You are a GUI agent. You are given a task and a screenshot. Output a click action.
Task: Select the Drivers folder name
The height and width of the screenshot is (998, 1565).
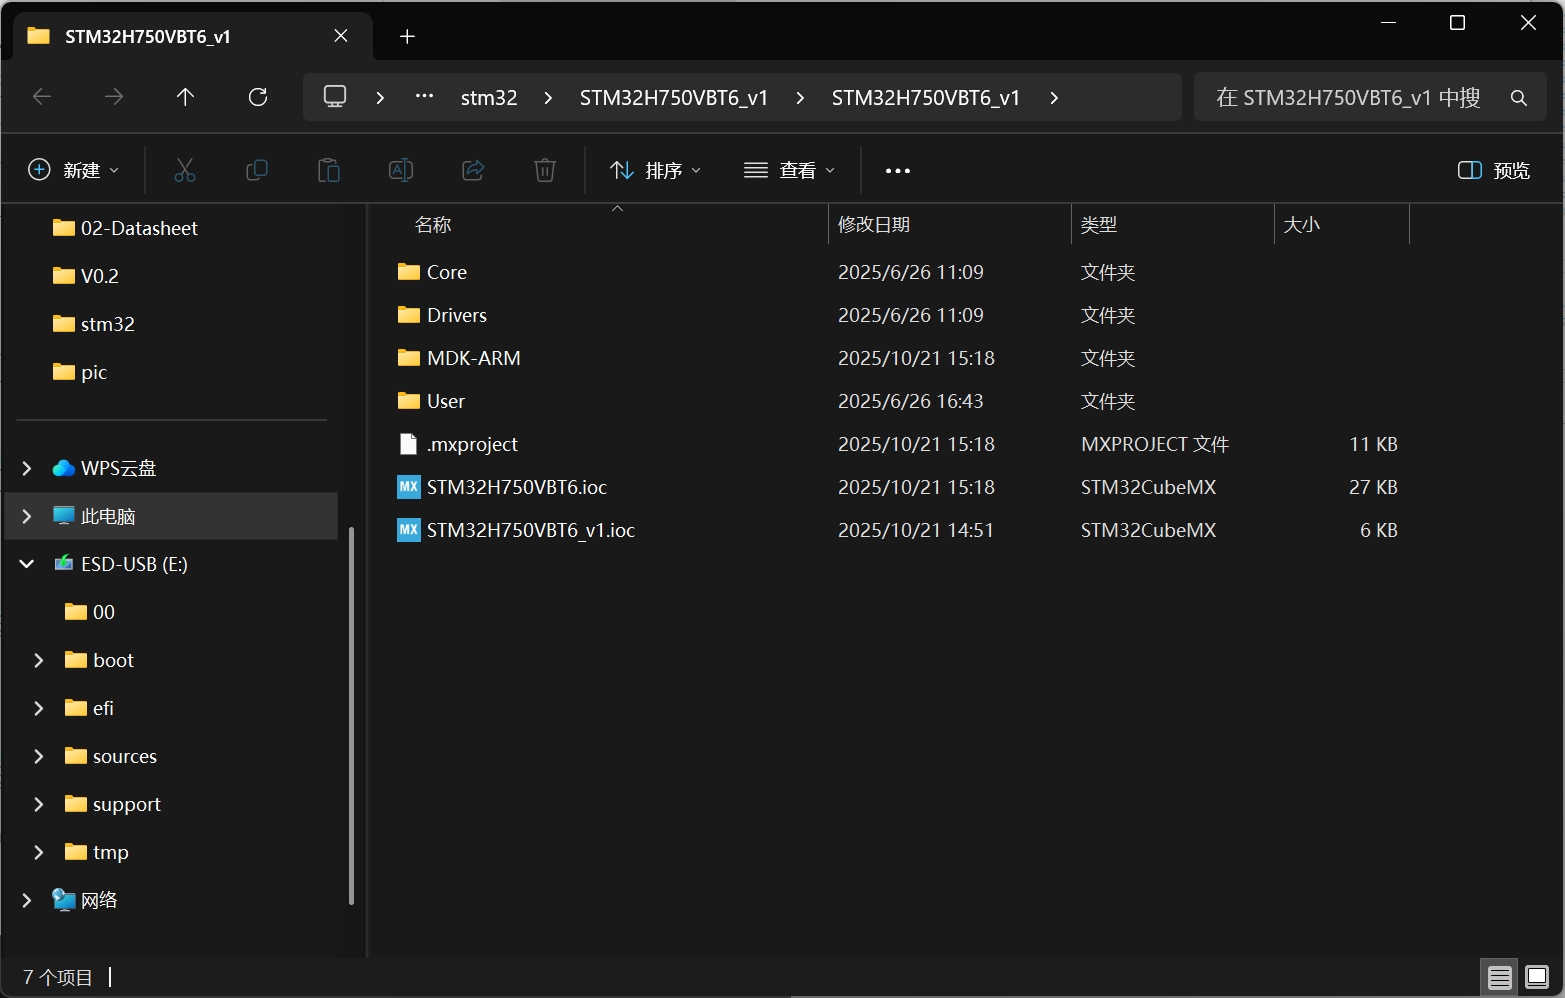(x=457, y=315)
